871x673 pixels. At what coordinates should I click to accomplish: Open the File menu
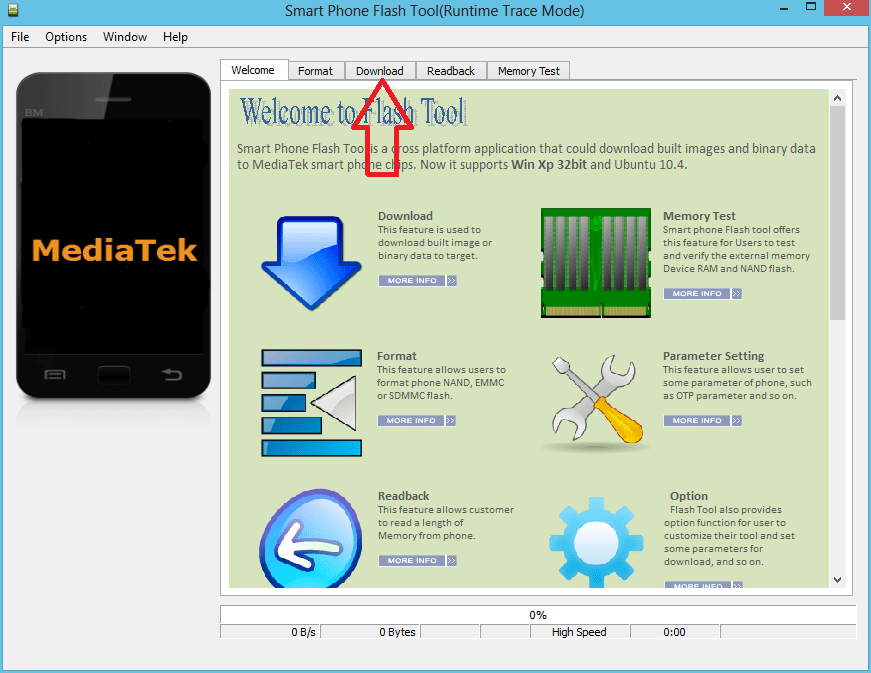click(20, 37)
